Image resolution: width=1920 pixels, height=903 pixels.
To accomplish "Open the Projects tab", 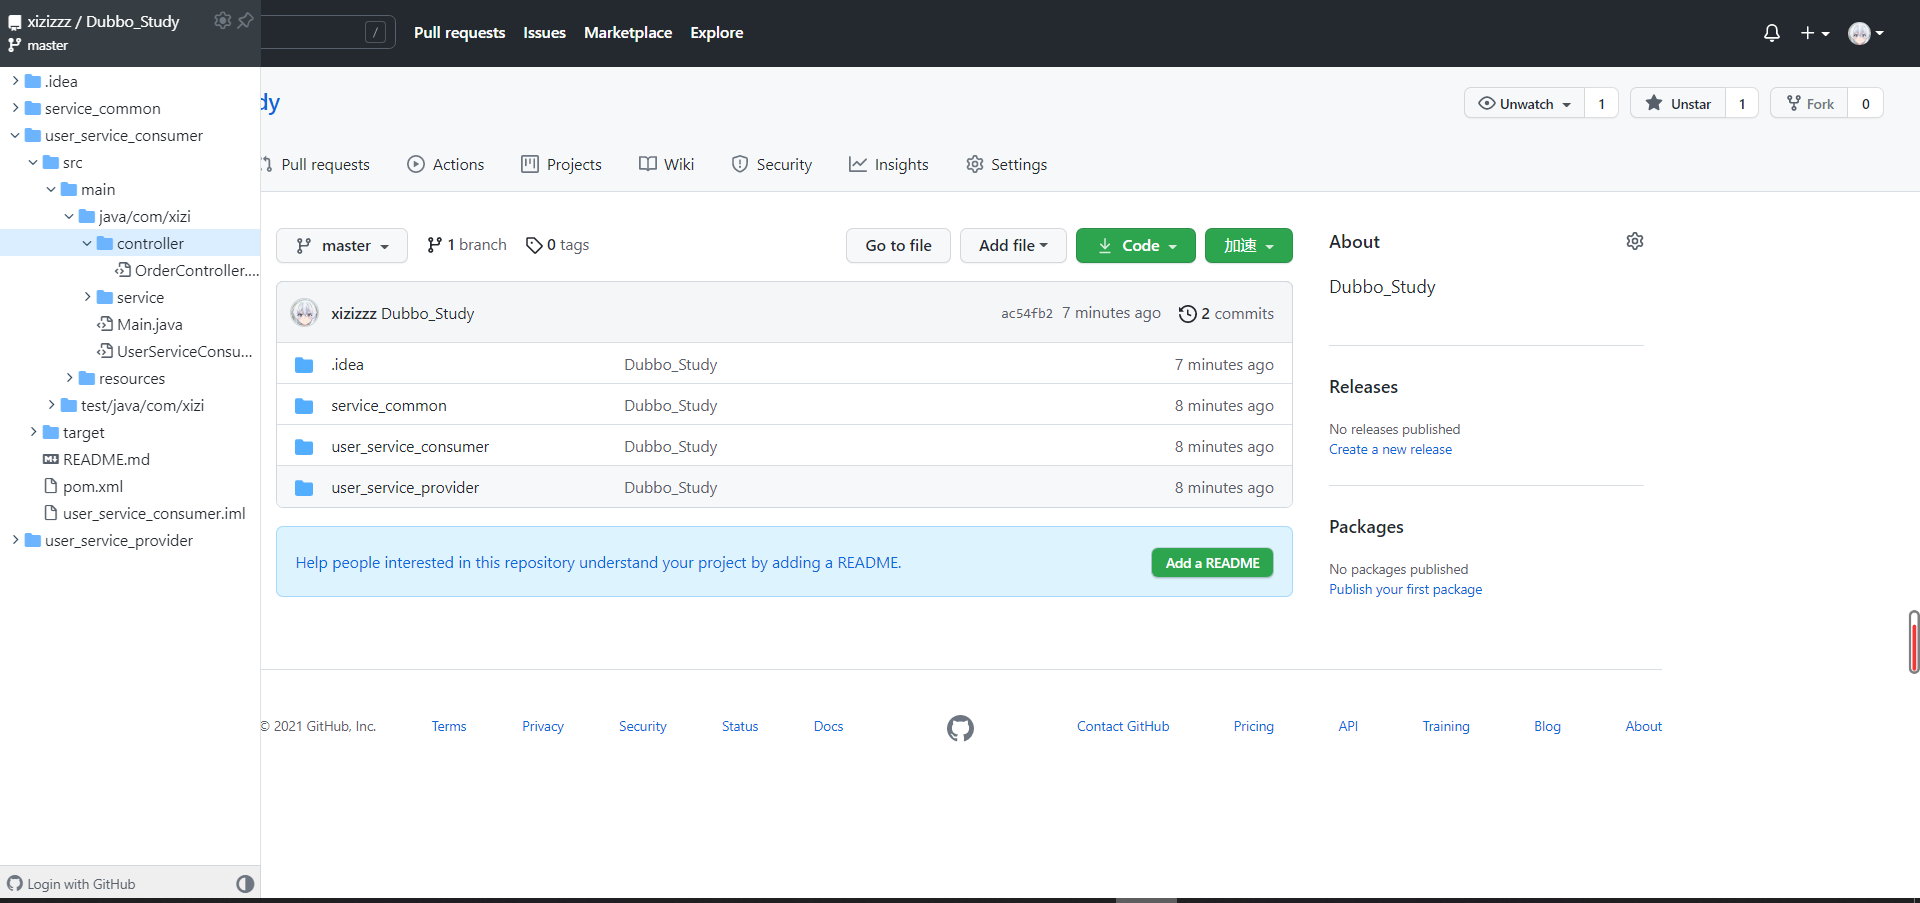I will point(562,164).
